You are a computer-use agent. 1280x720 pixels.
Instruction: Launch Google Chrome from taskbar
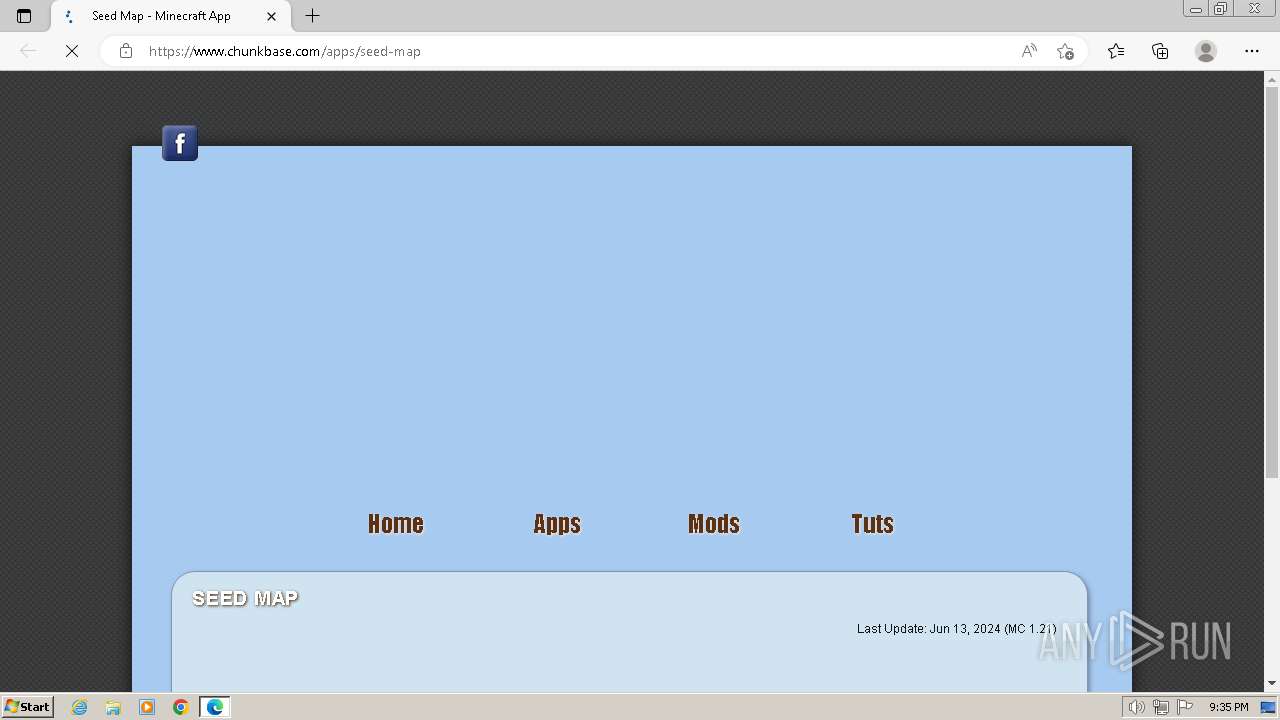181,707
